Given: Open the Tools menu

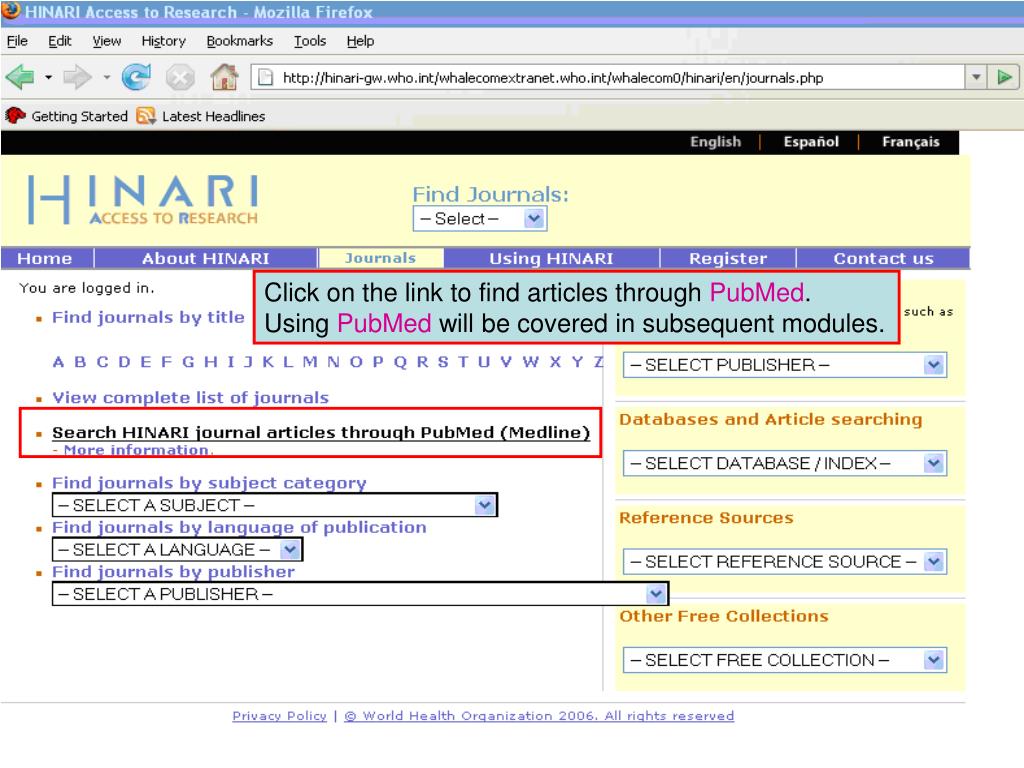Looking at the screenshot, I should click(x=310, y=41).
